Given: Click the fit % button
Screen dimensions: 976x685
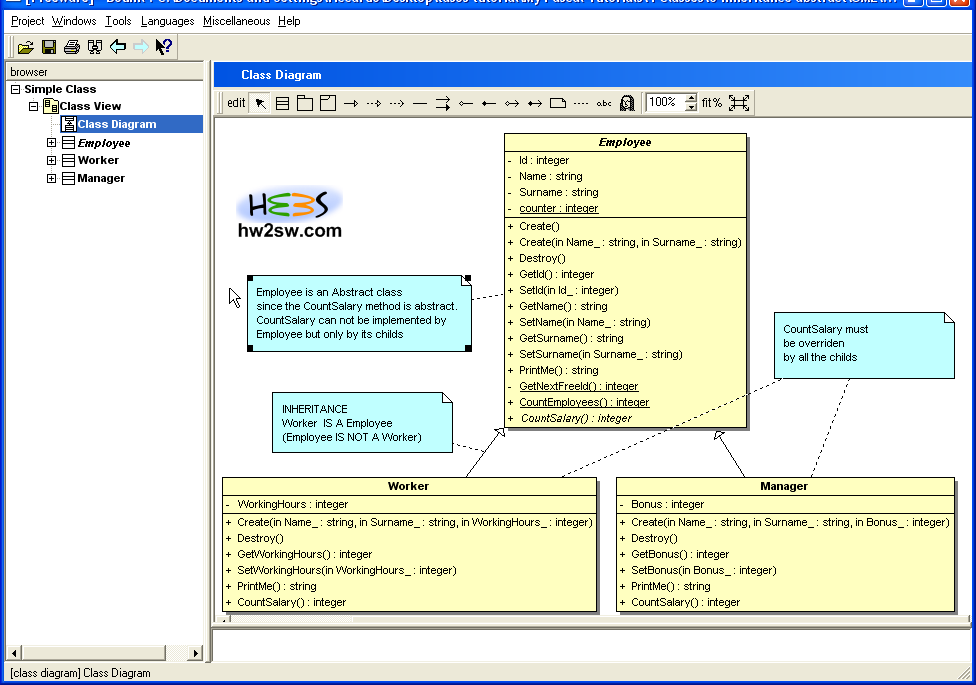Looking at the screenshot, I should (711, 103).
